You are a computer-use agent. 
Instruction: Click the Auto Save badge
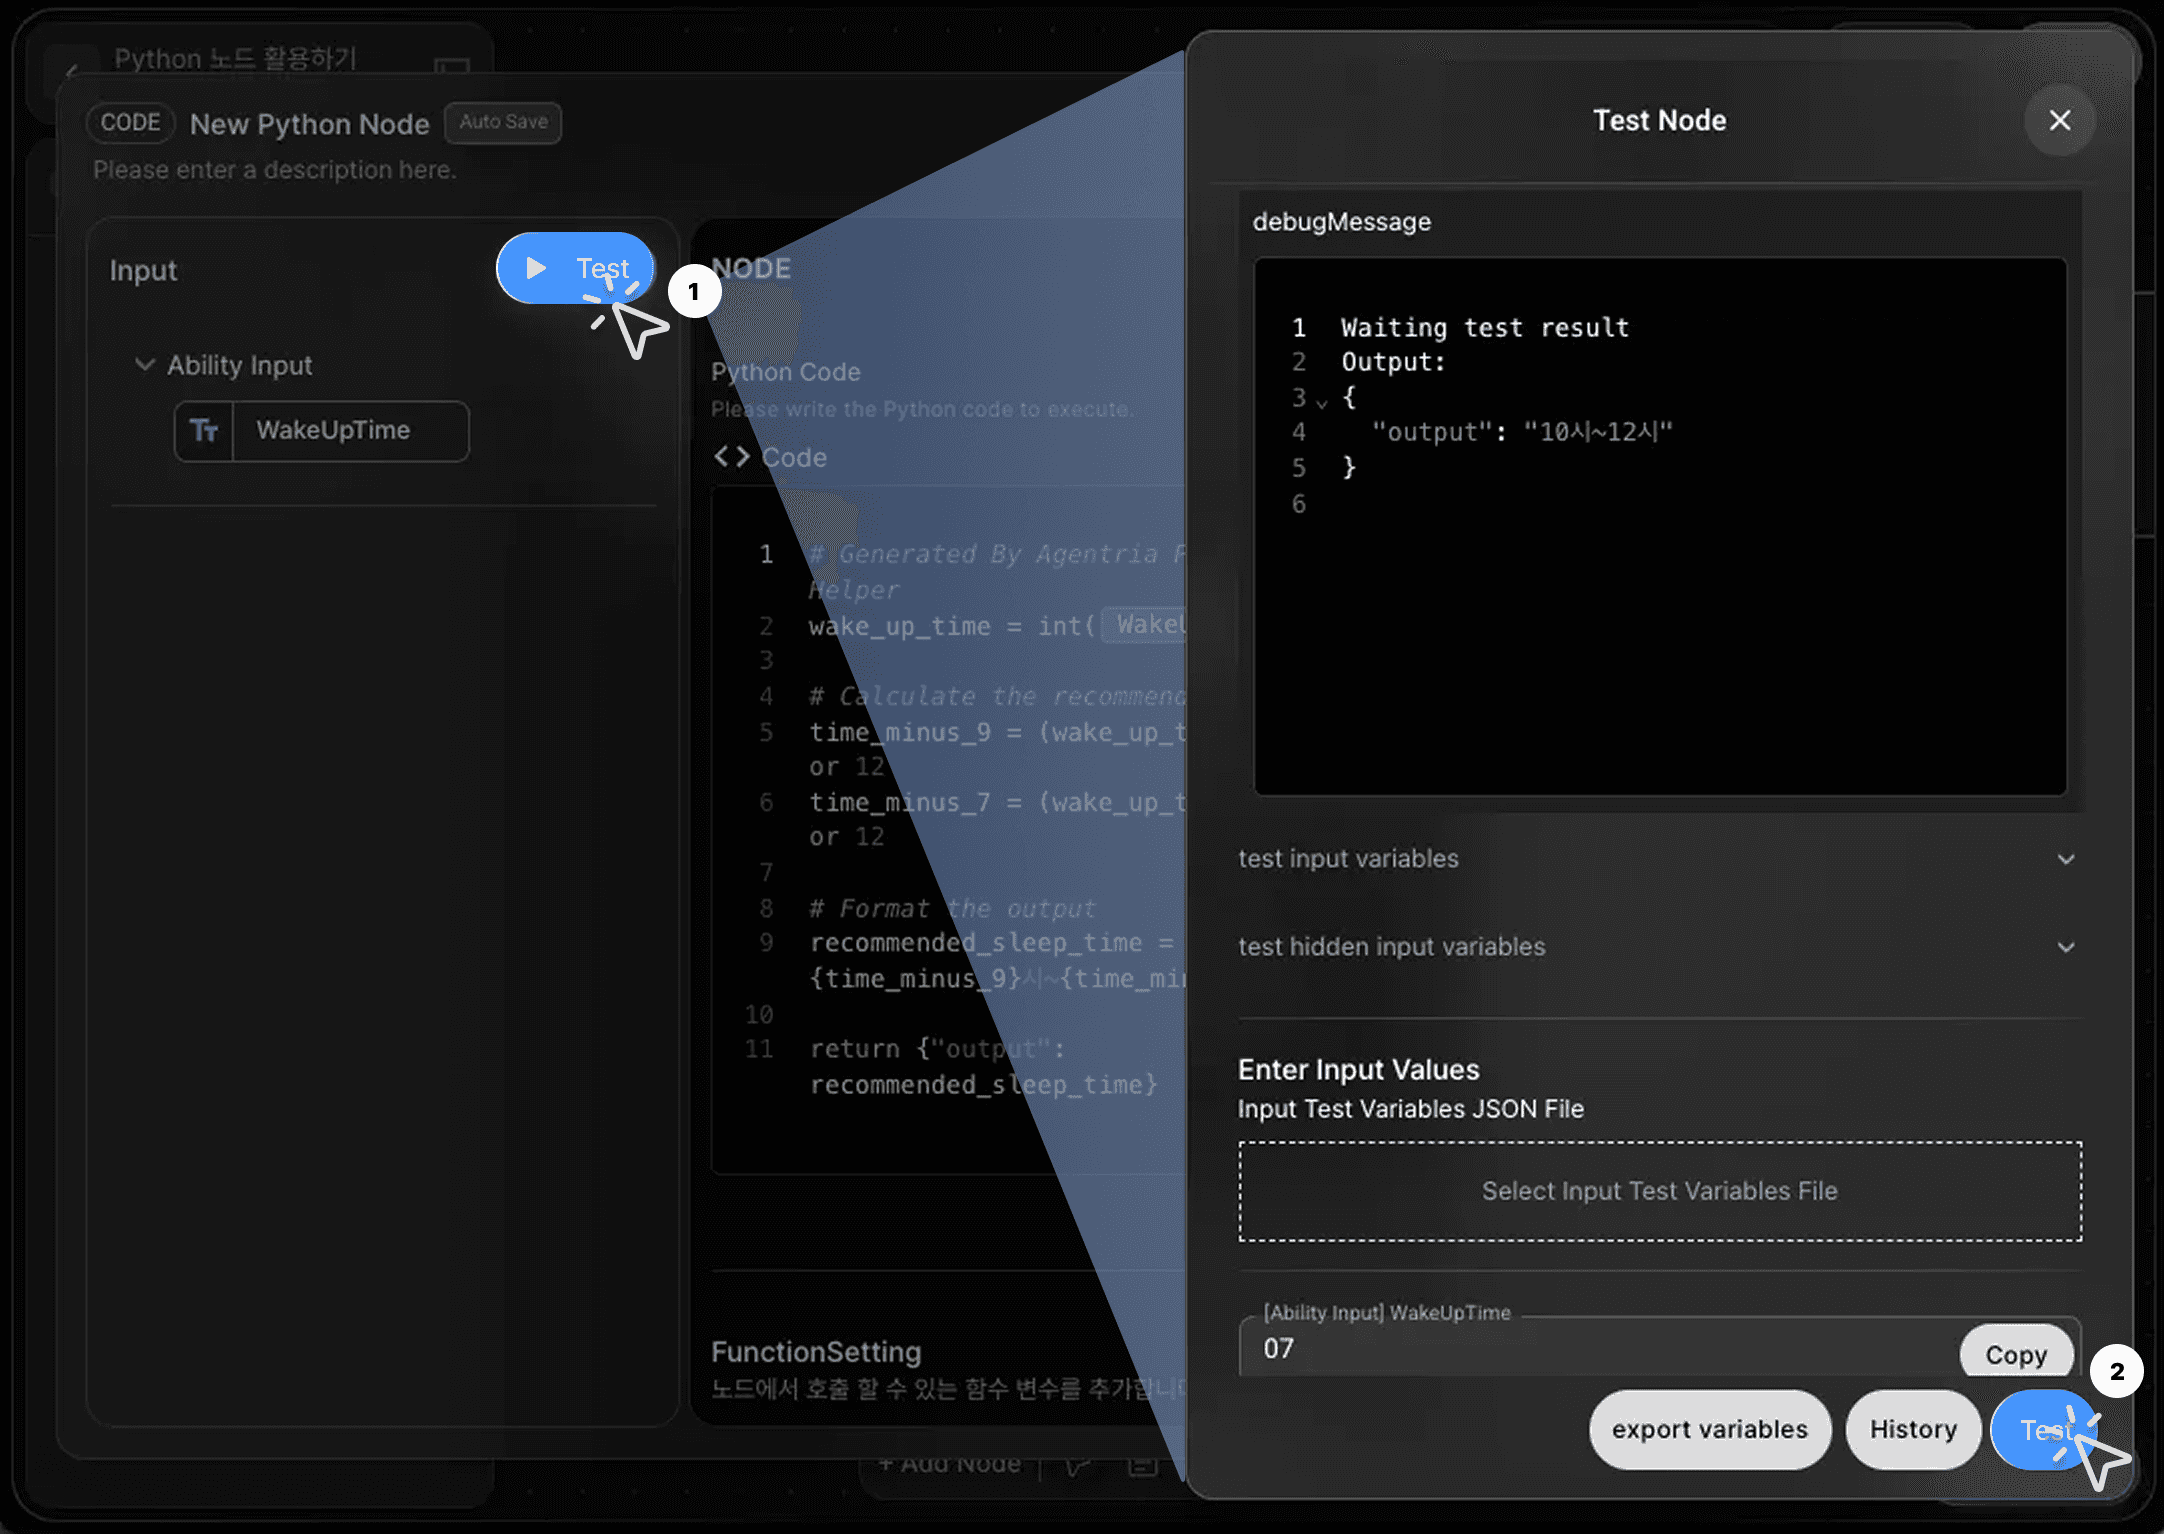[503, 122]
